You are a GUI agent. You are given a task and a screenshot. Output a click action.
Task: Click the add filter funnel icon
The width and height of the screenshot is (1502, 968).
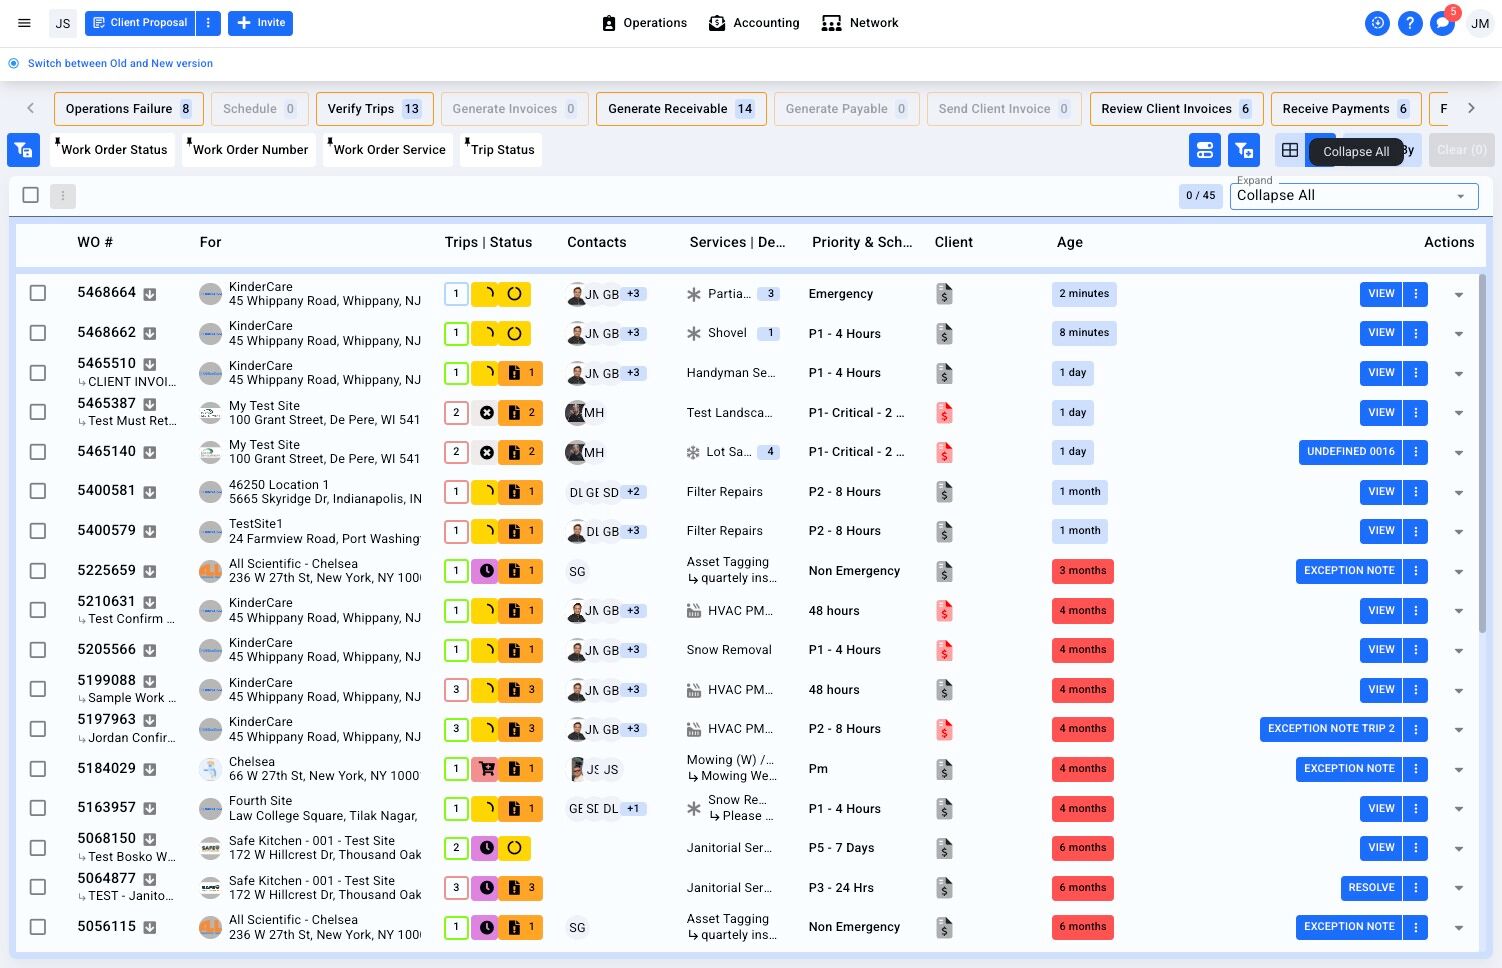tap(1244, 150)
